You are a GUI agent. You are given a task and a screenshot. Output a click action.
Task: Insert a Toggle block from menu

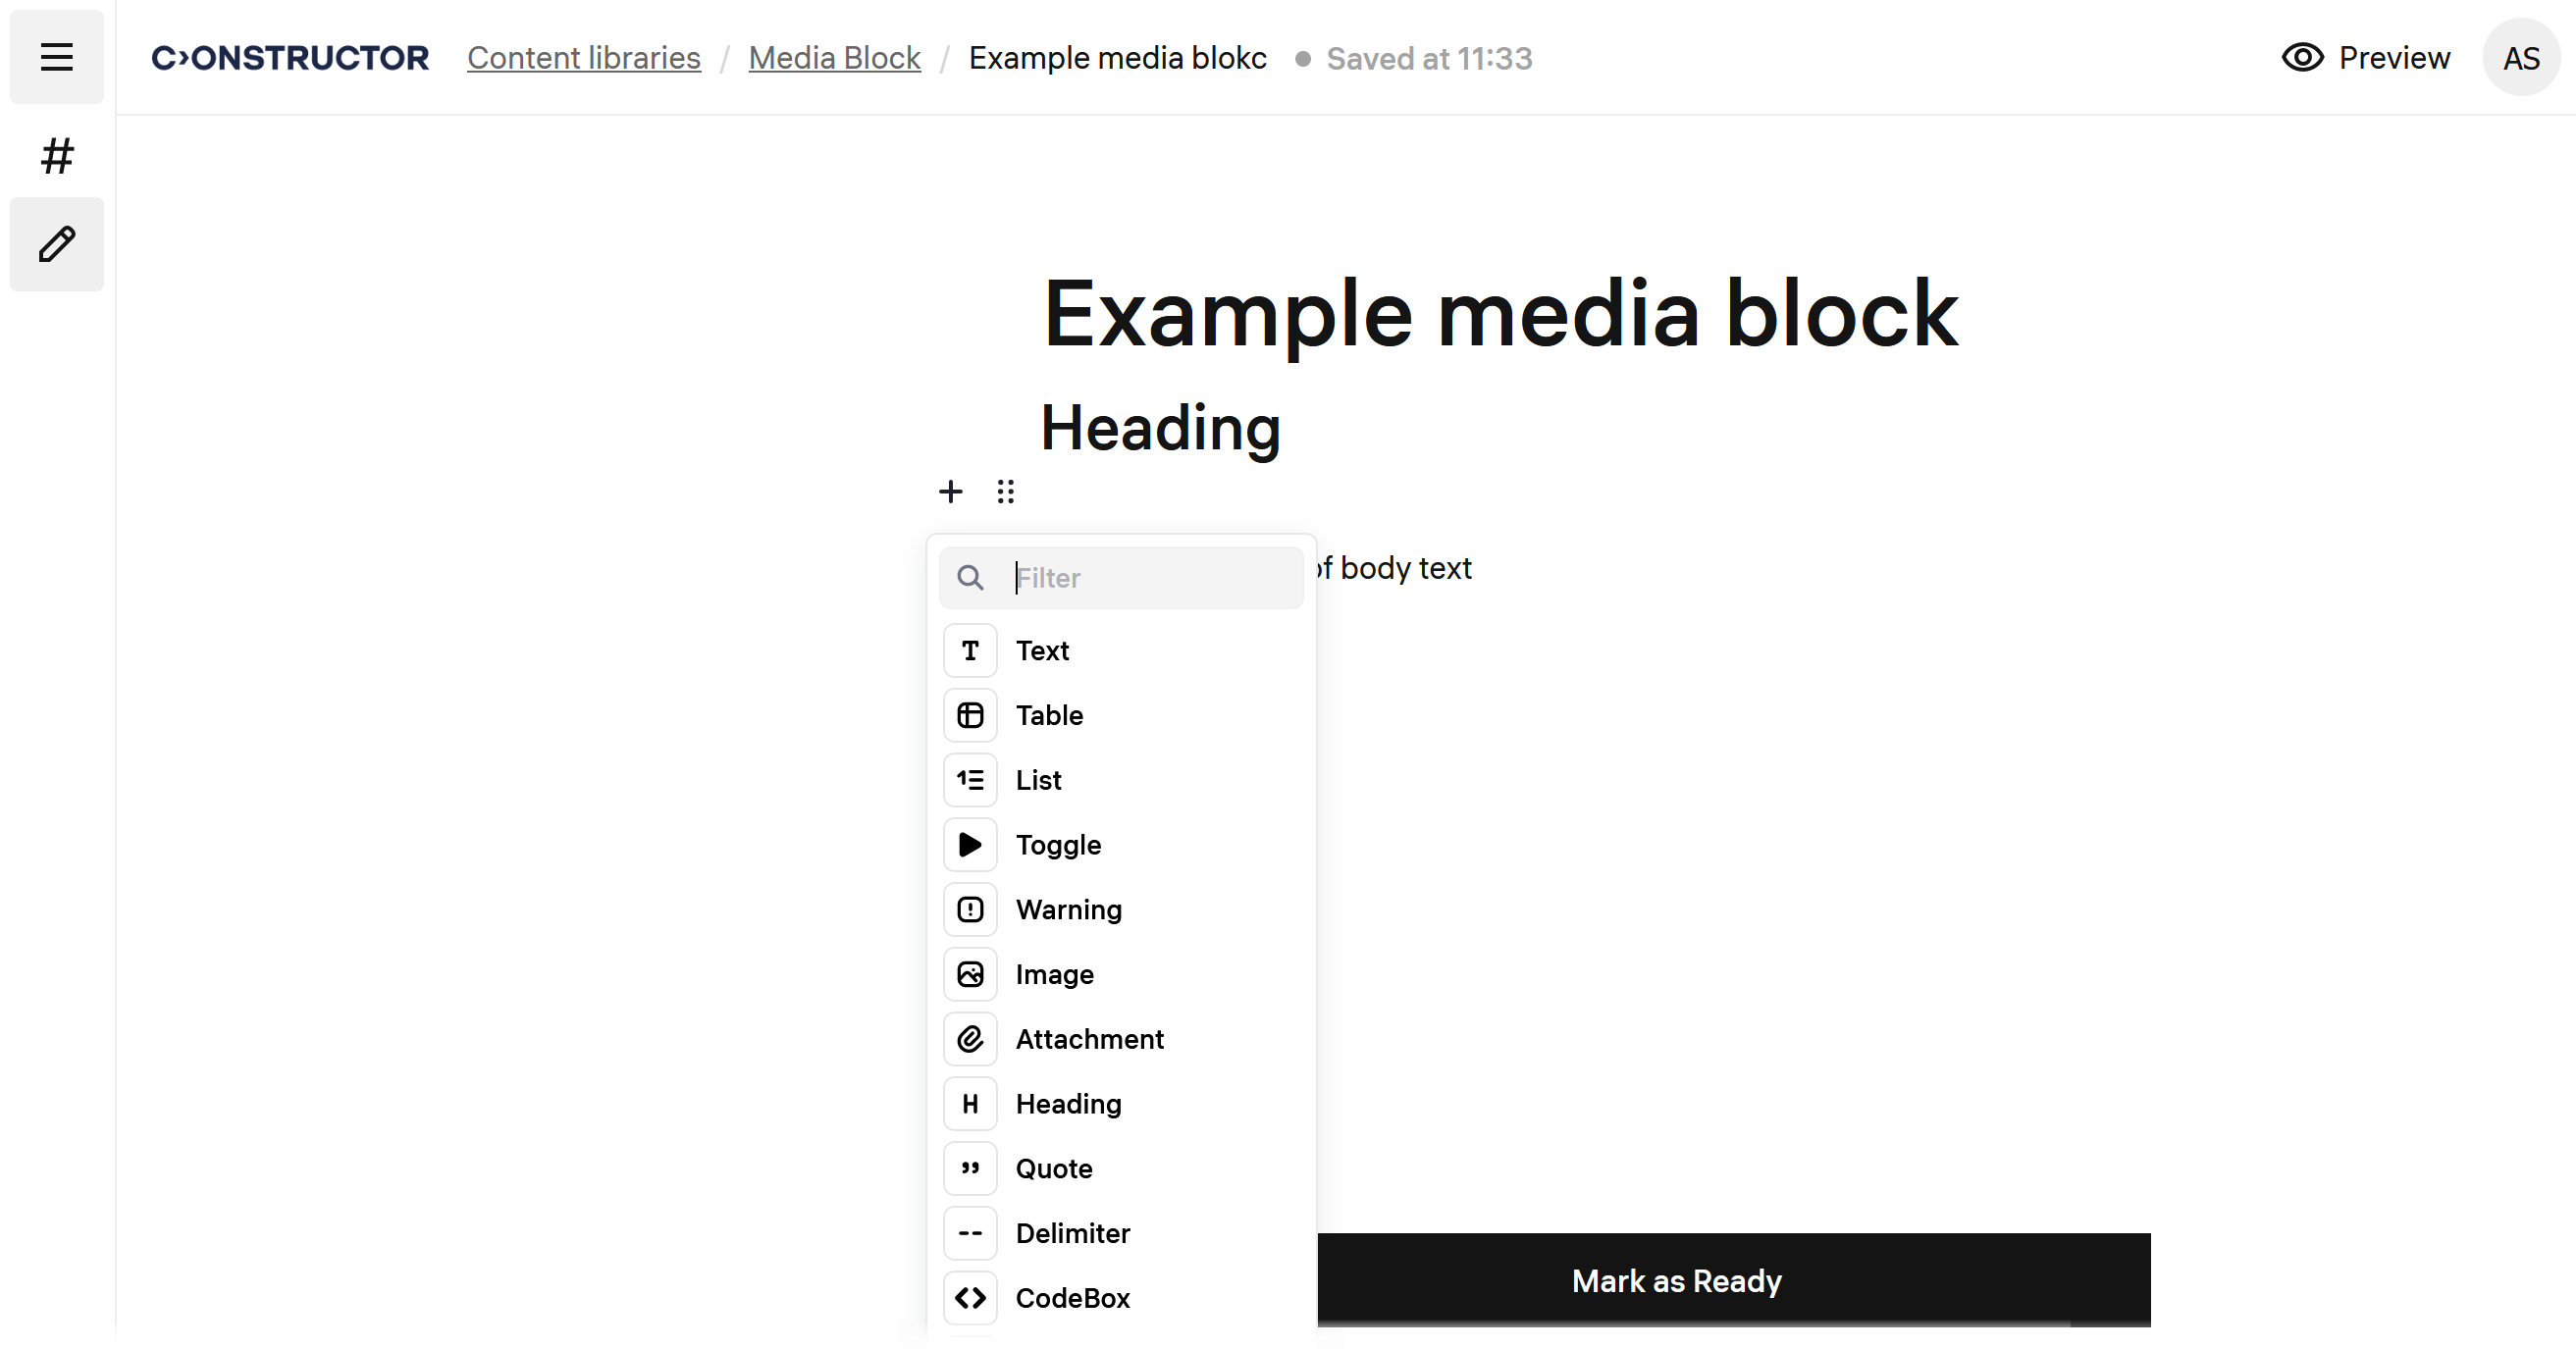click(x=1058, y=845)
